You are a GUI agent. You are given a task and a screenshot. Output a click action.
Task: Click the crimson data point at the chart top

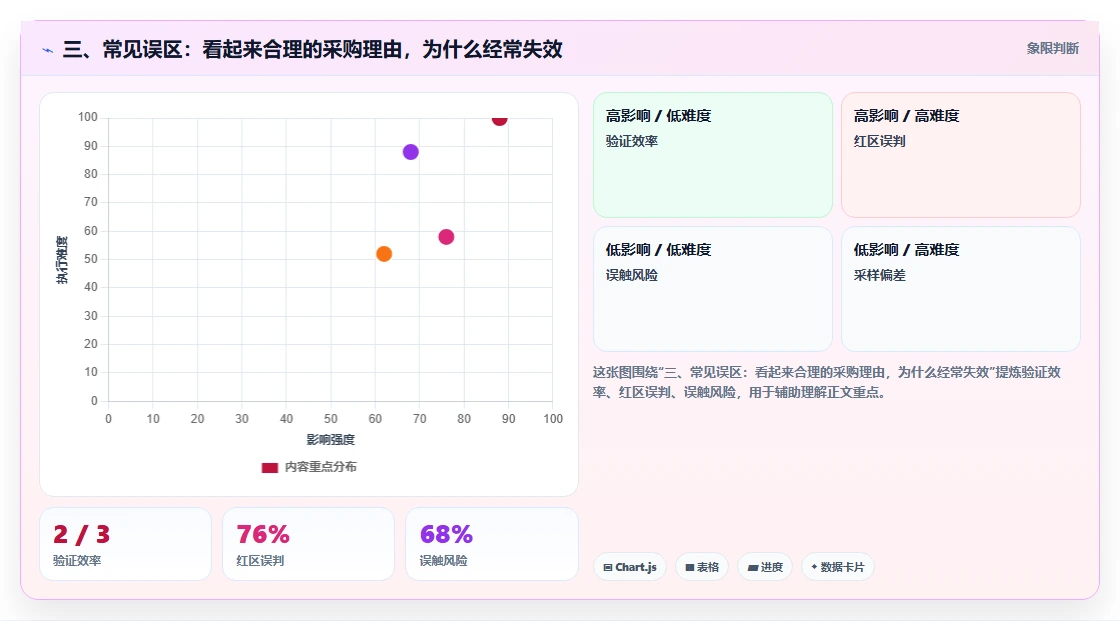[x=499, y=119]
